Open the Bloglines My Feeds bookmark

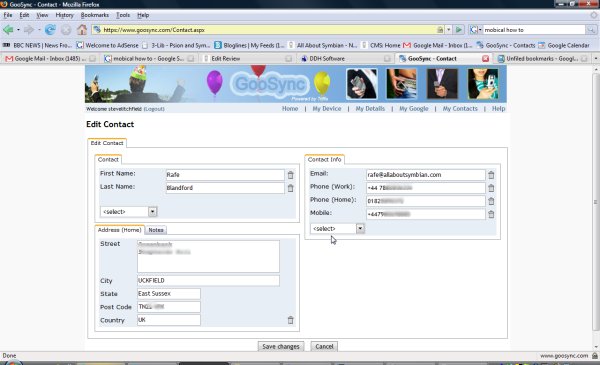249,45
